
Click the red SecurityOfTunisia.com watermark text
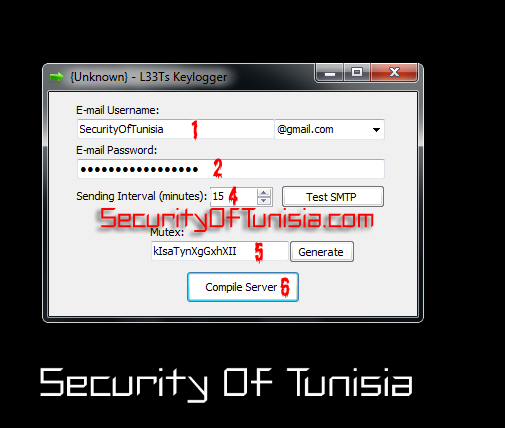point(236,219)
